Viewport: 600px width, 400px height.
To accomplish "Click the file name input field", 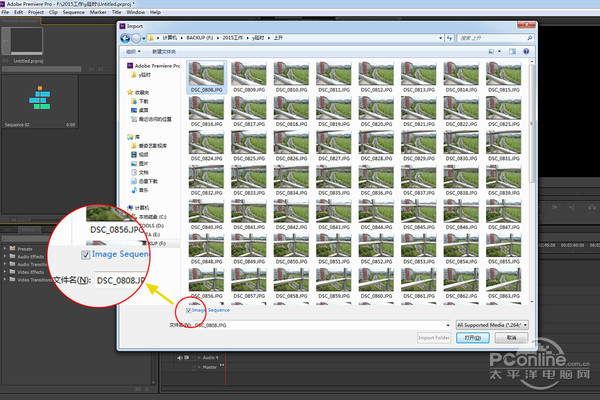I will pyautogui.click(x=320, y=325).
